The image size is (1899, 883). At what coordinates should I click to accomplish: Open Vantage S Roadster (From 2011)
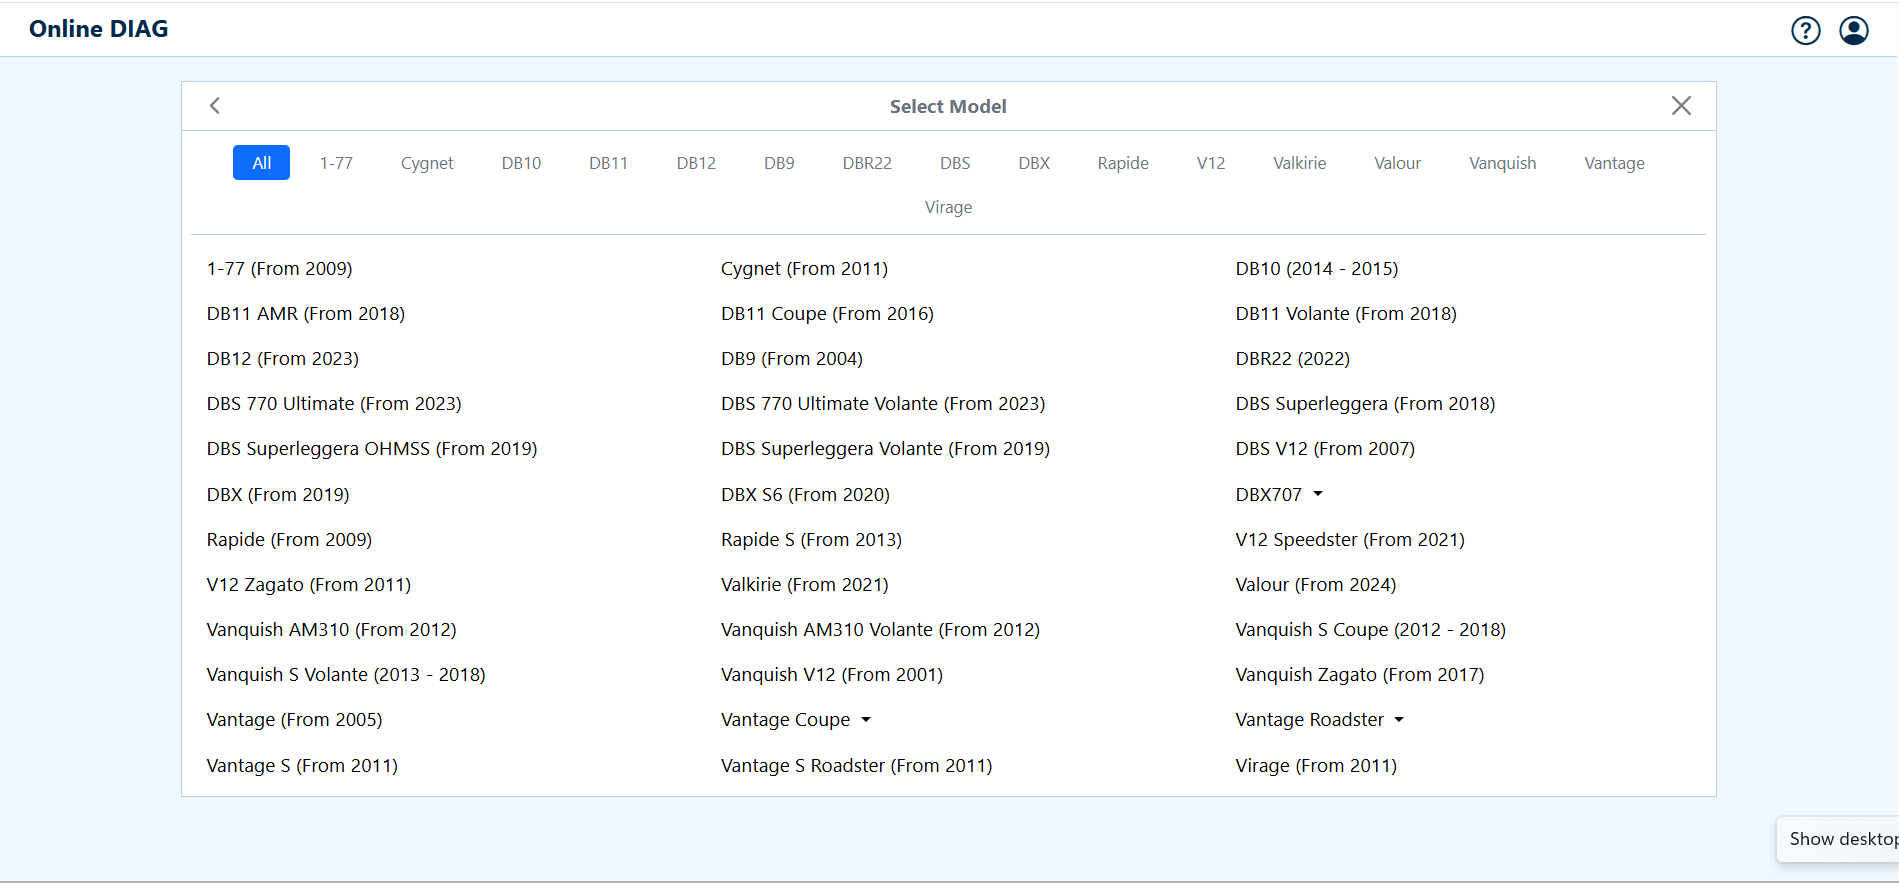[856, 766]
